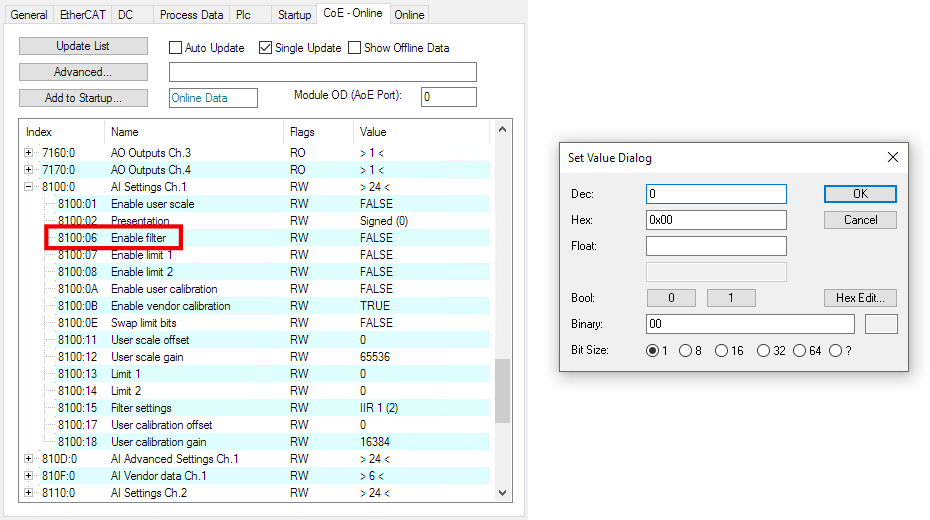Viewport: 930px width, 520px height.
Task: Select the CoE - Online tab
Action: click(353, 13)
